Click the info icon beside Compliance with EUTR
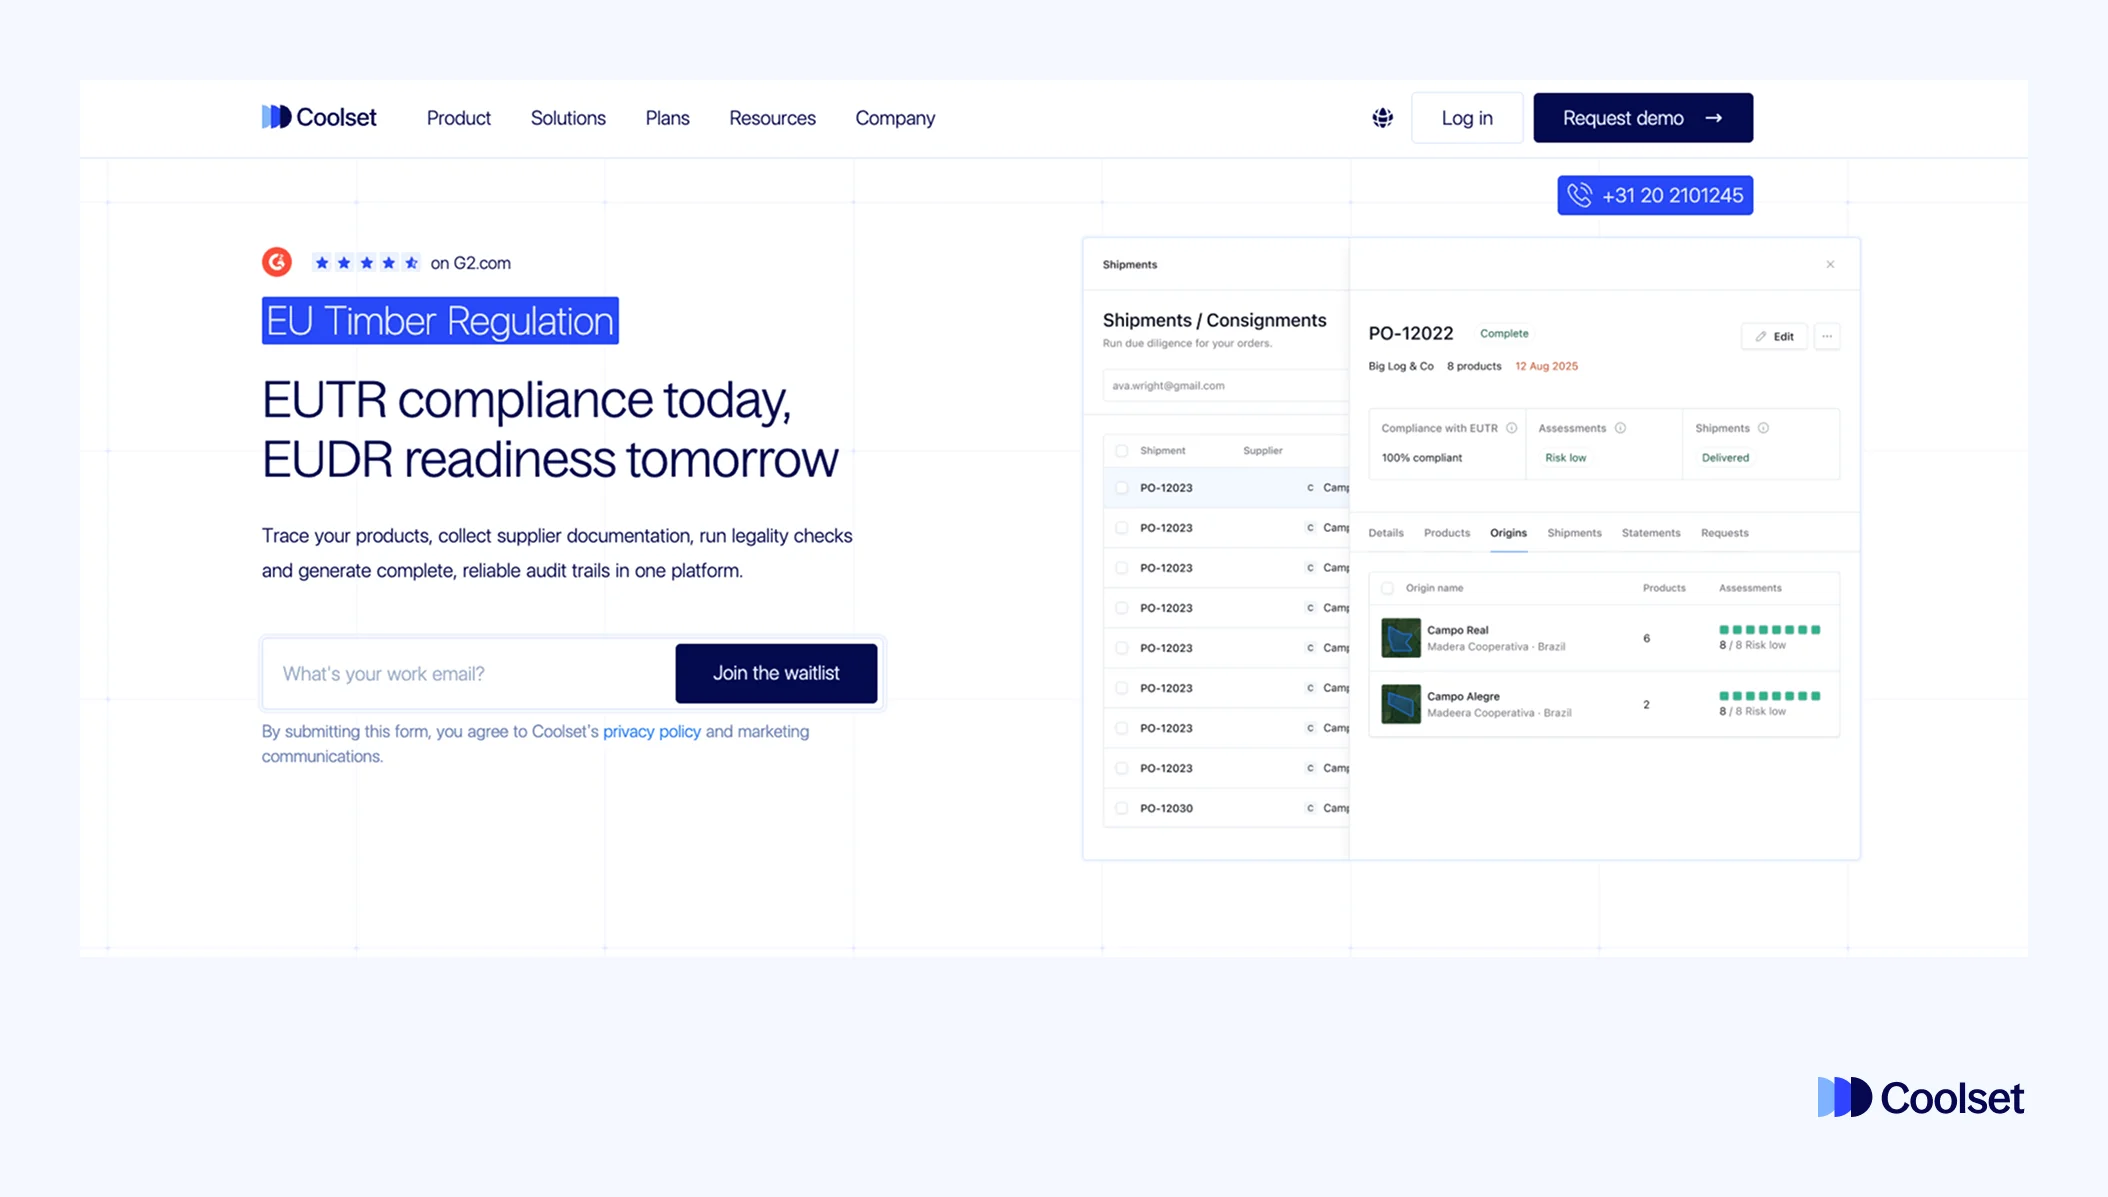2108x1197 pixels. point(1510,427)
